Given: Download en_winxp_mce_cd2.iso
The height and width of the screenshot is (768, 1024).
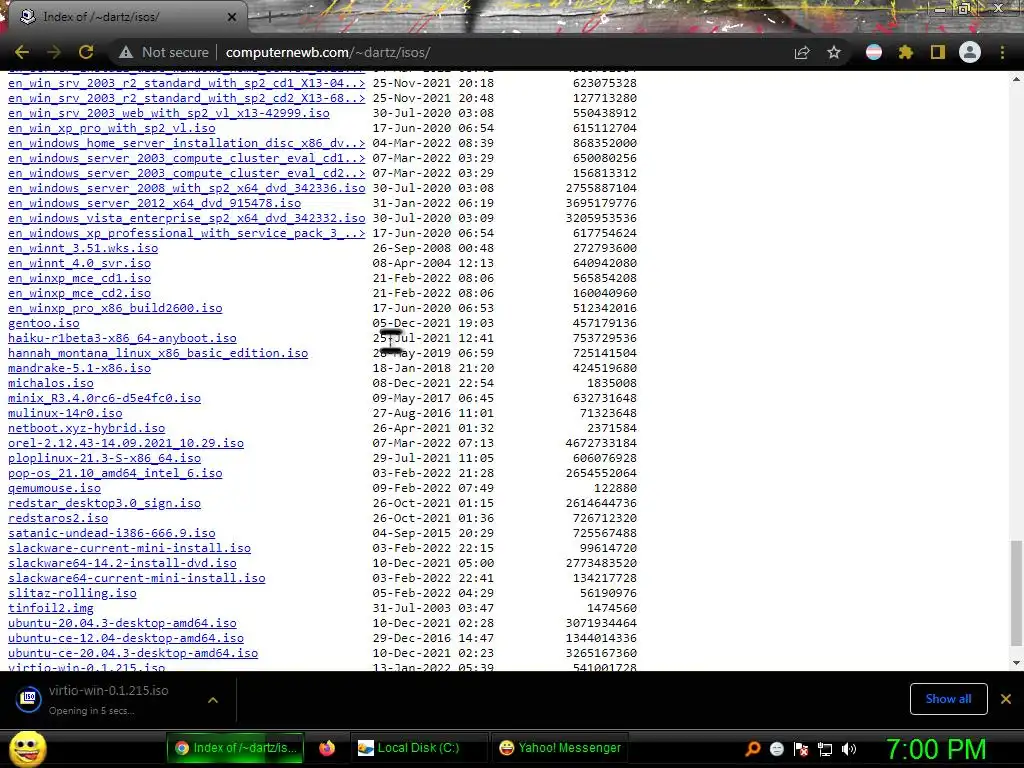Looking at the screenshot, I should click(79, 293).
